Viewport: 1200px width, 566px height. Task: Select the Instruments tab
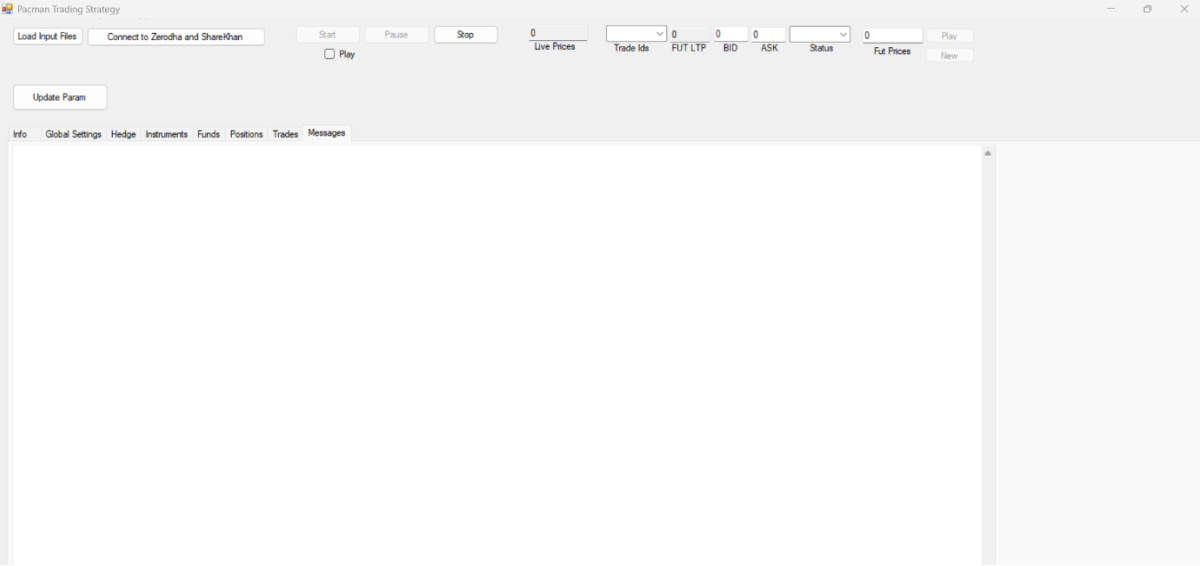166,134
